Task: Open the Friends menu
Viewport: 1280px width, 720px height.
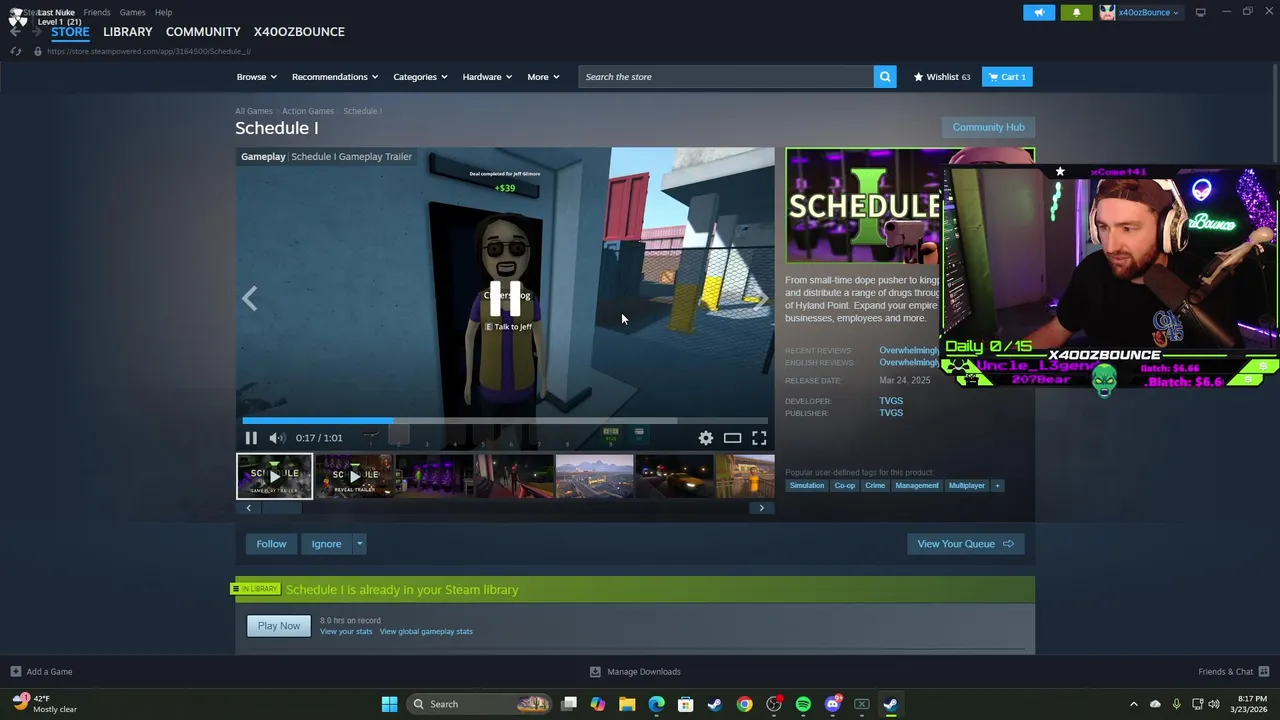Action: 97,12
